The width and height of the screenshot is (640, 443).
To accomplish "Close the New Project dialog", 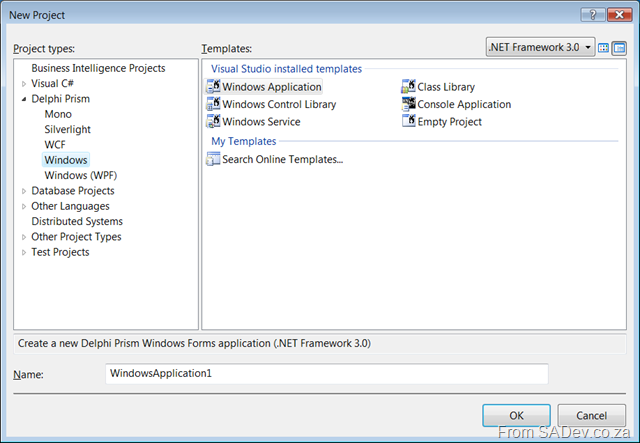I will pos(620,15).
